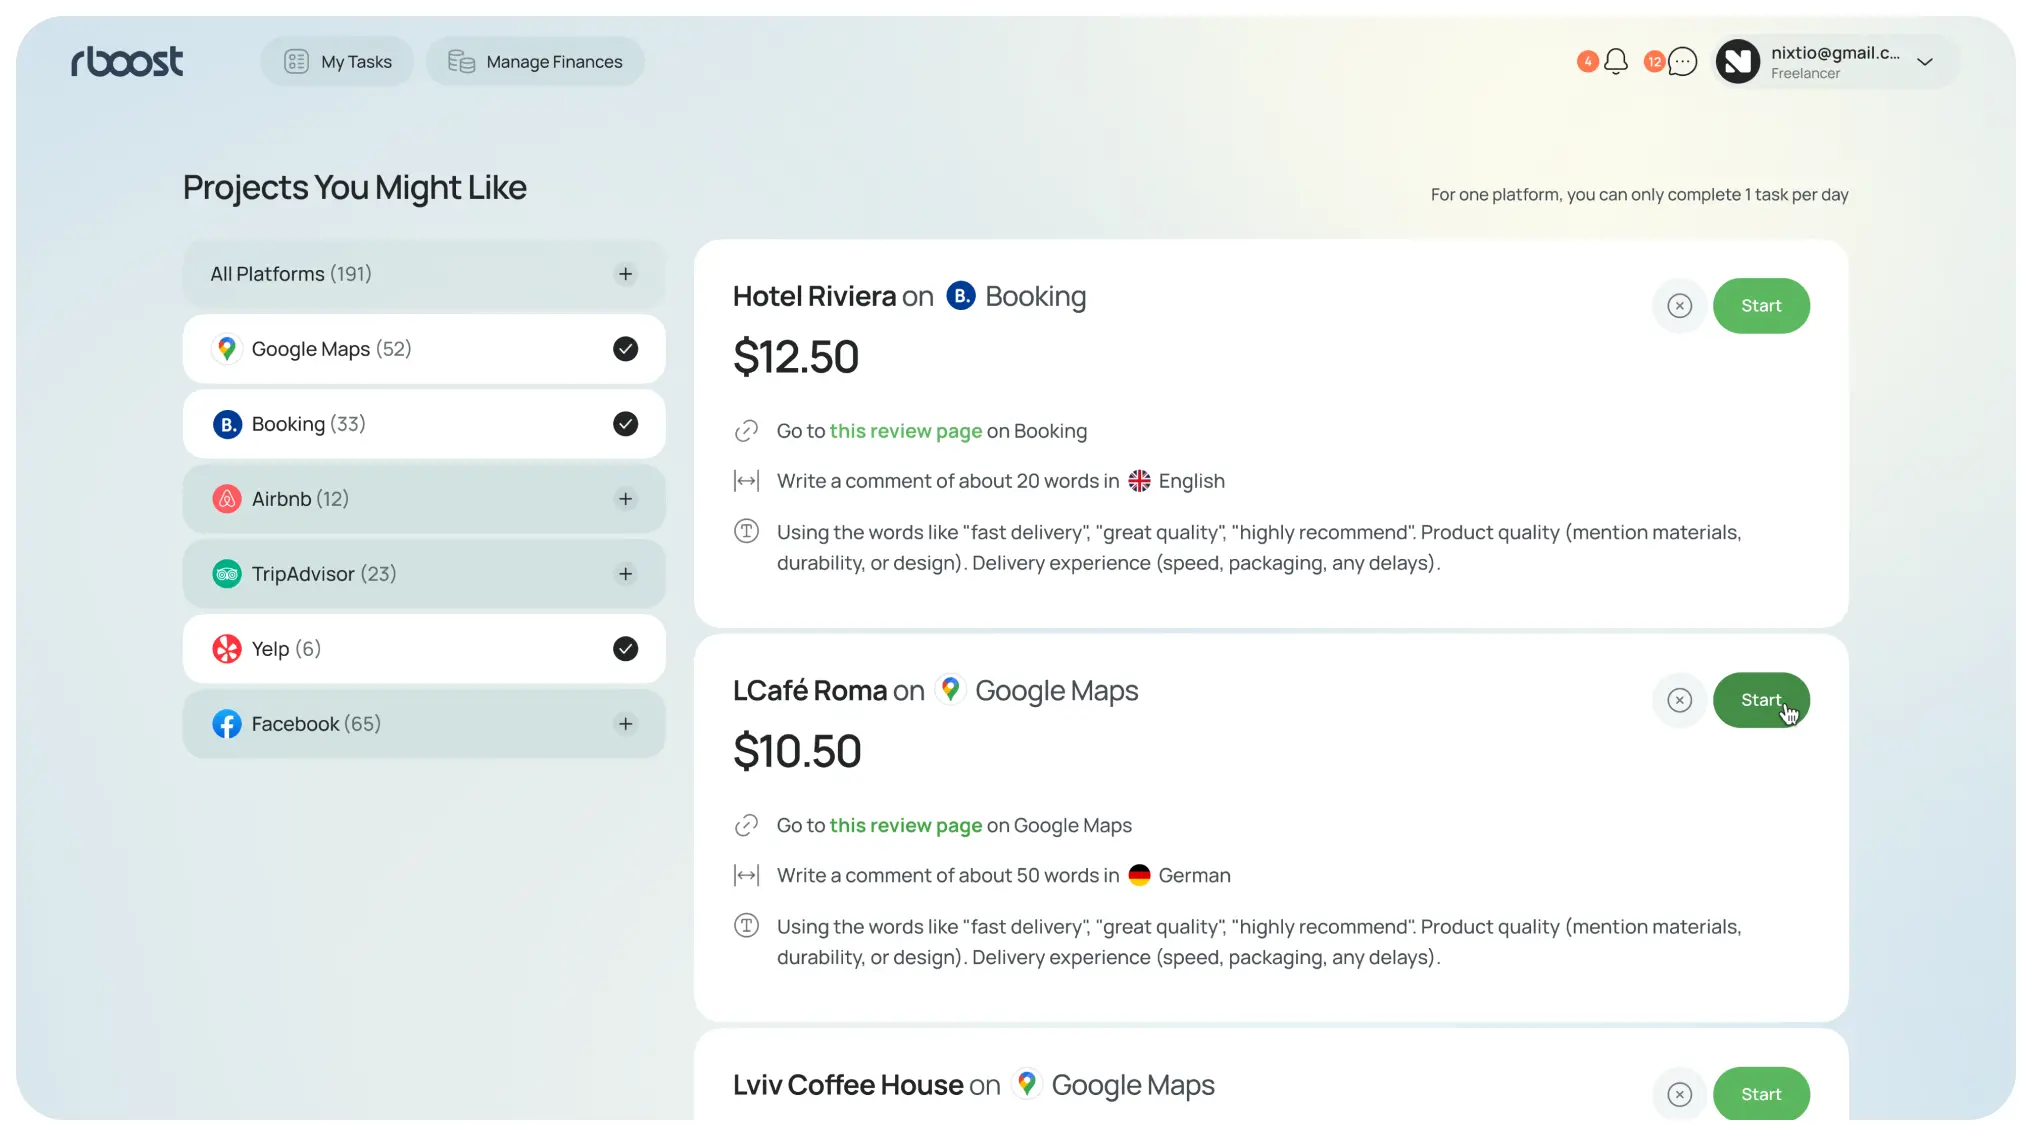
Task: Click the nixtio@gmail.c... account email
Action: (x=1835, y=53)
